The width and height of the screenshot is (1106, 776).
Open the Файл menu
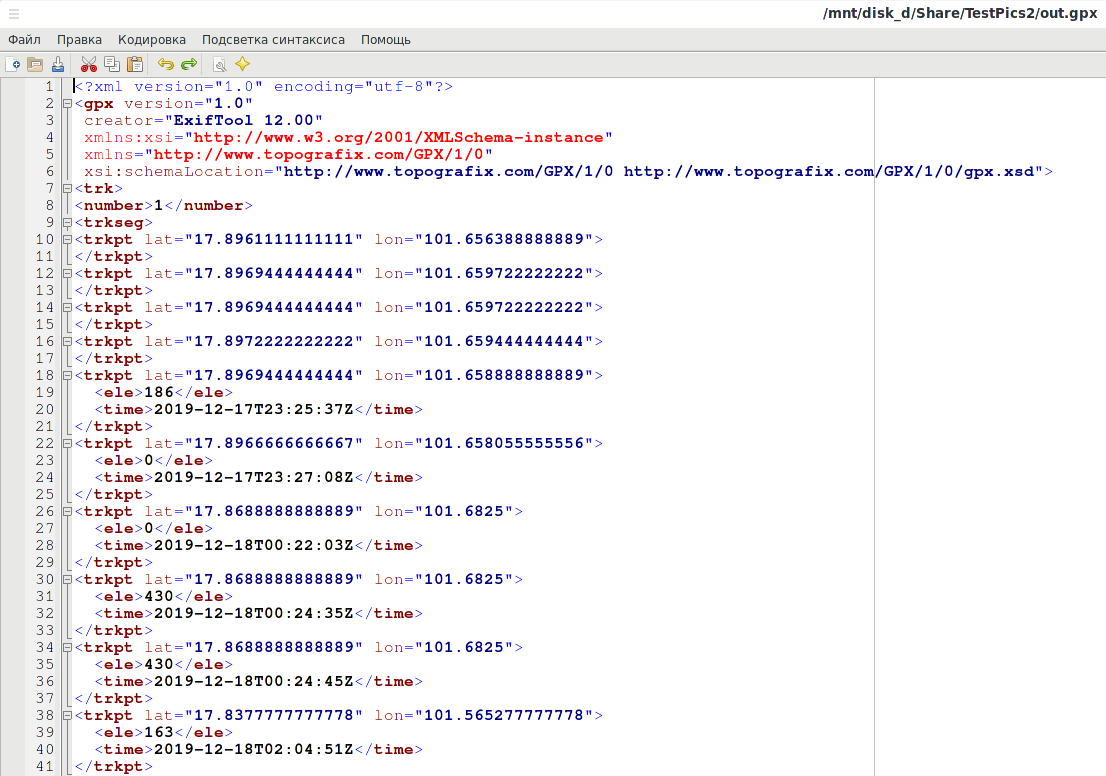(x=24, y=40)
